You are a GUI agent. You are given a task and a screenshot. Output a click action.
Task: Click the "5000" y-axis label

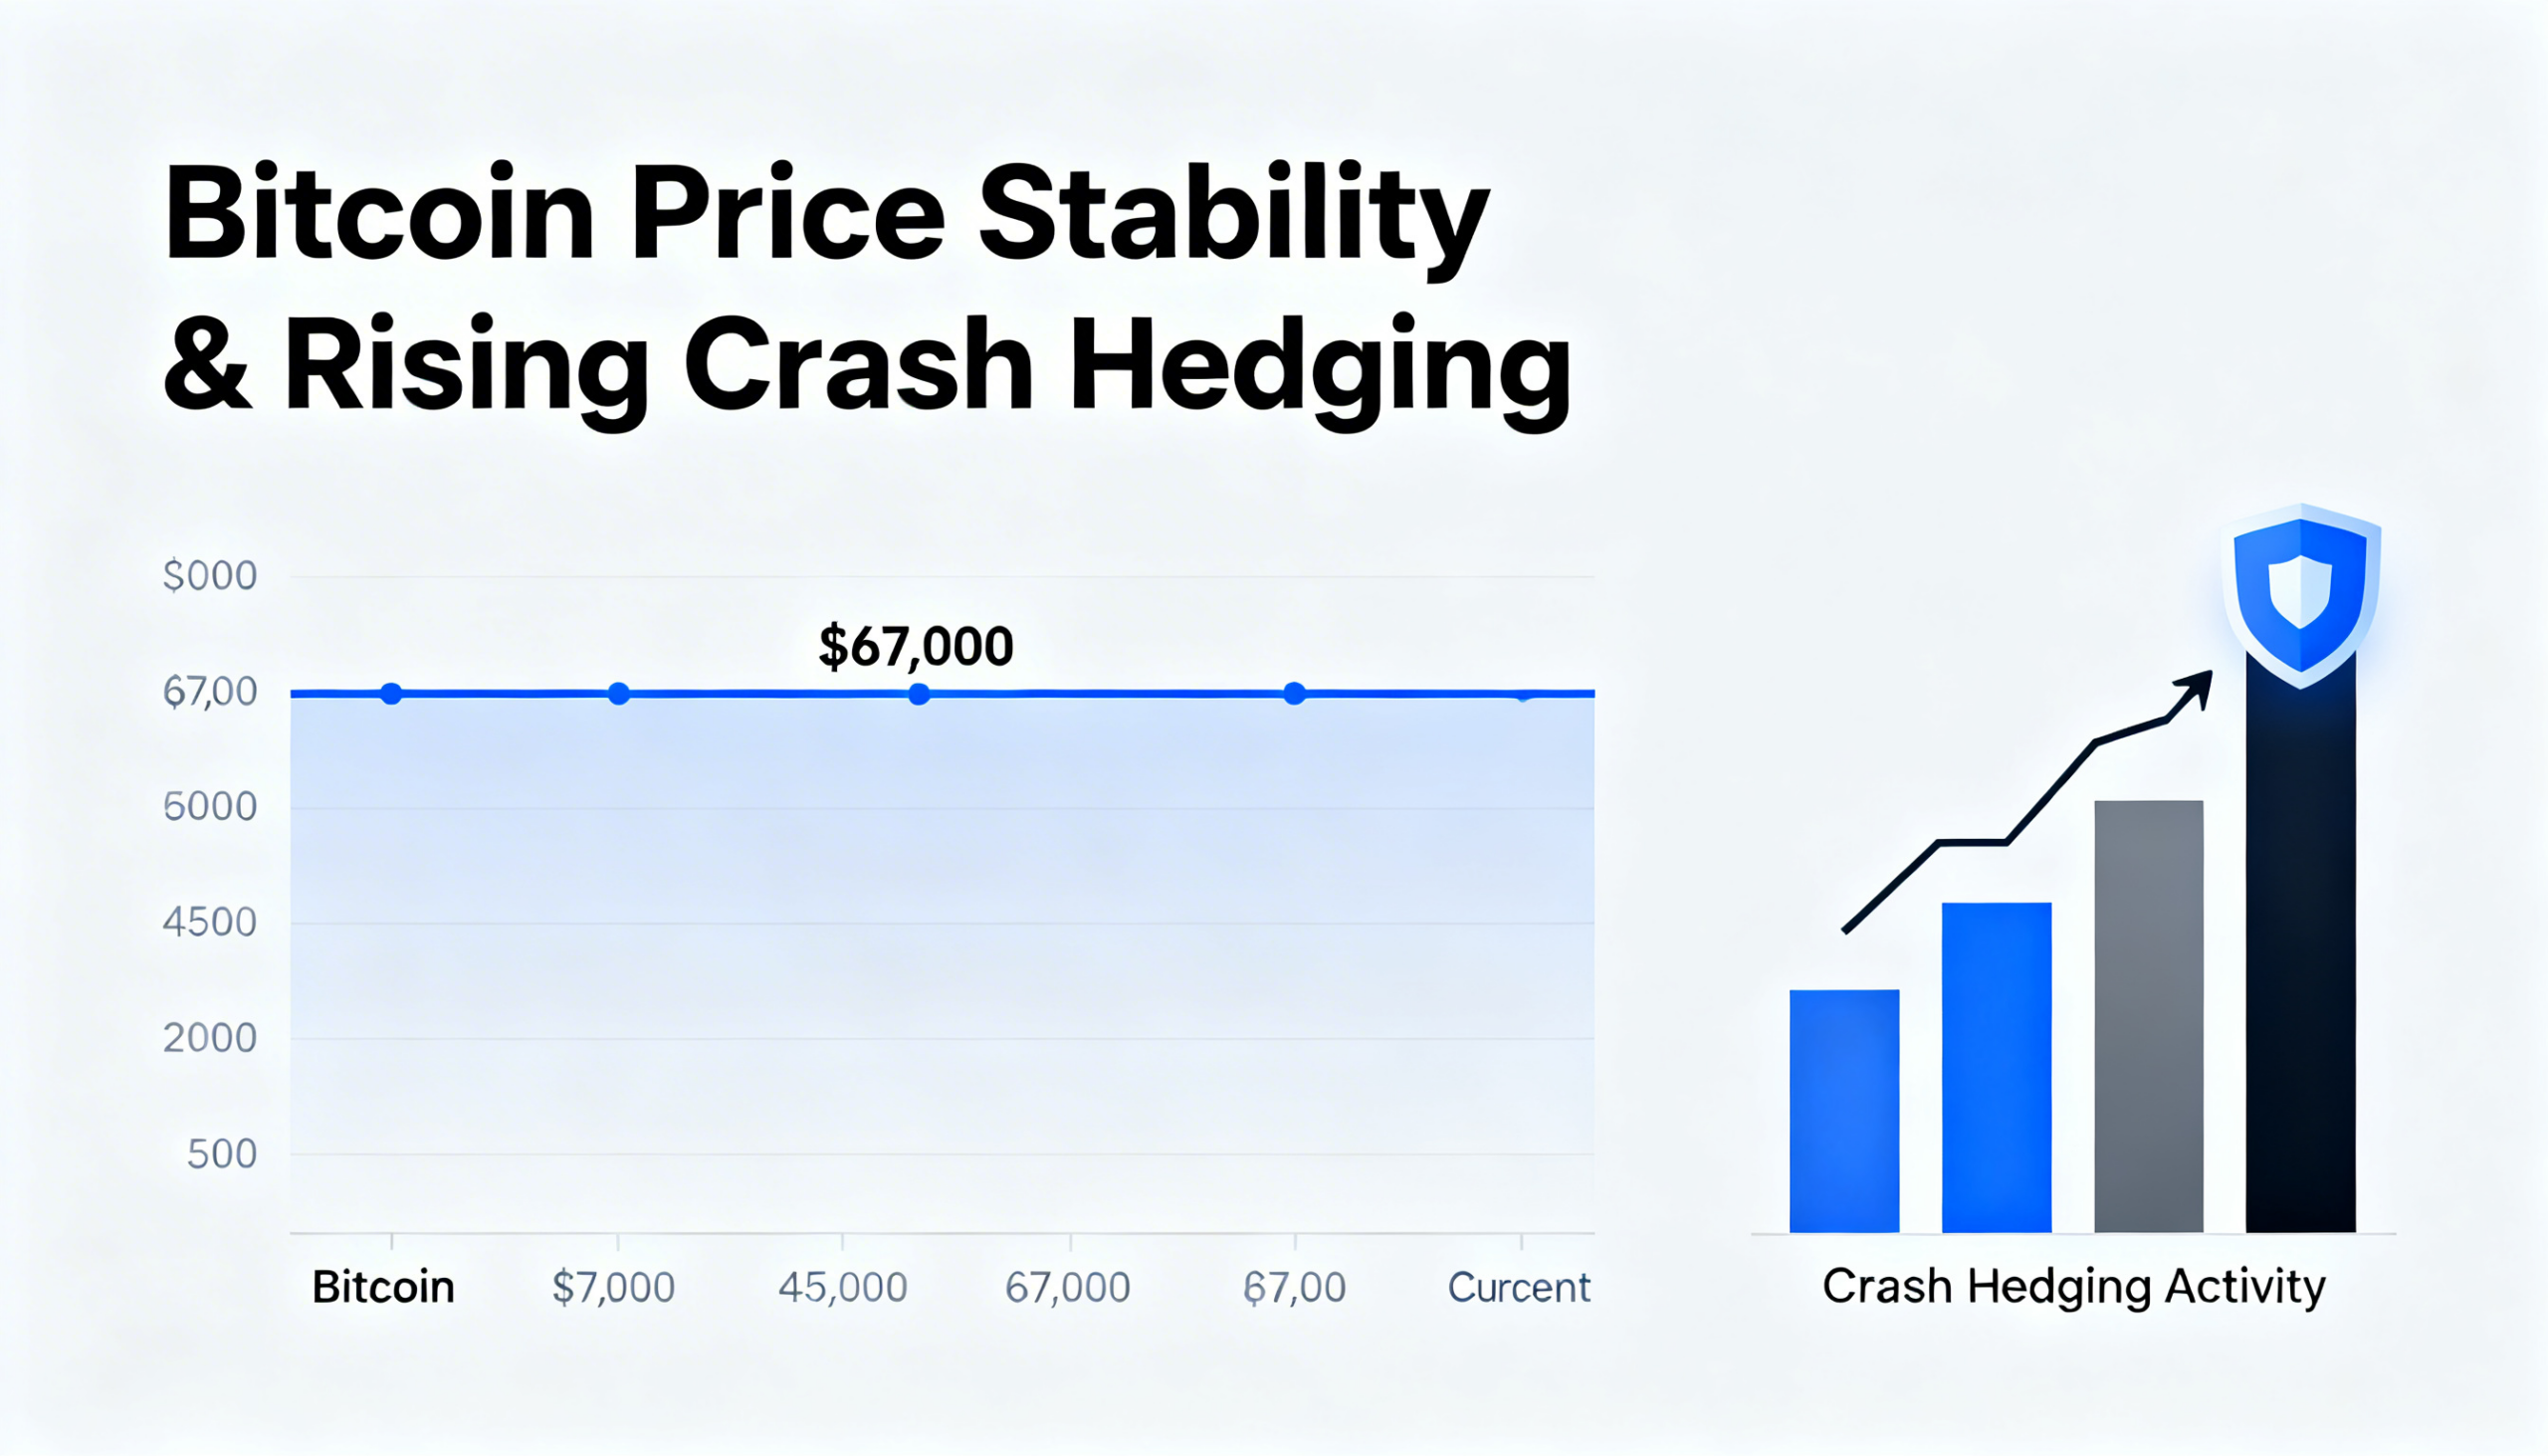click(x=209, y=806)
